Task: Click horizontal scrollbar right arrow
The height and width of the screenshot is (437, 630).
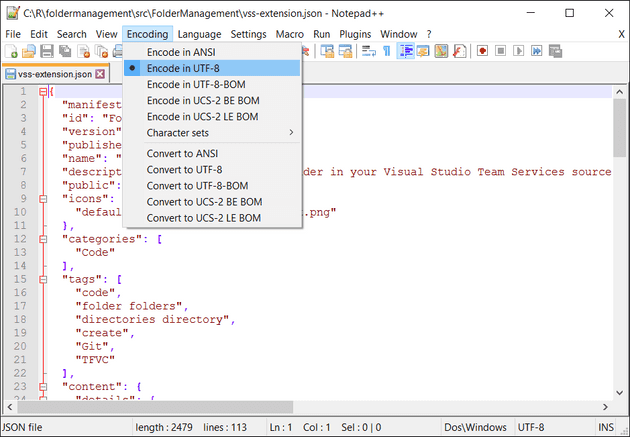Action: coord(605,407)
